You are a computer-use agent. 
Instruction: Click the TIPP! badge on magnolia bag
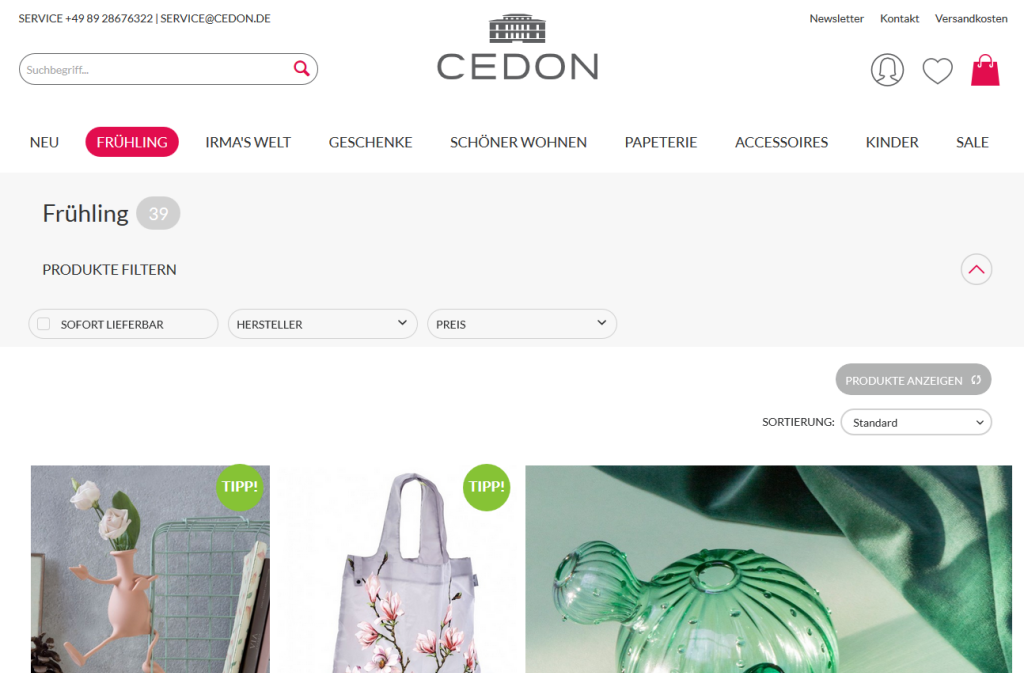[x=487, y=487]
